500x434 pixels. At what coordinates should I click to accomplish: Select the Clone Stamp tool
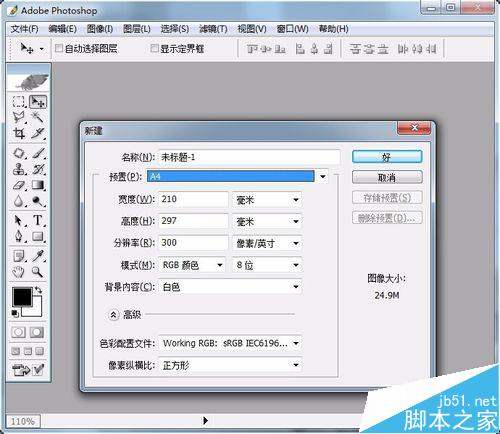coord(19,169)
